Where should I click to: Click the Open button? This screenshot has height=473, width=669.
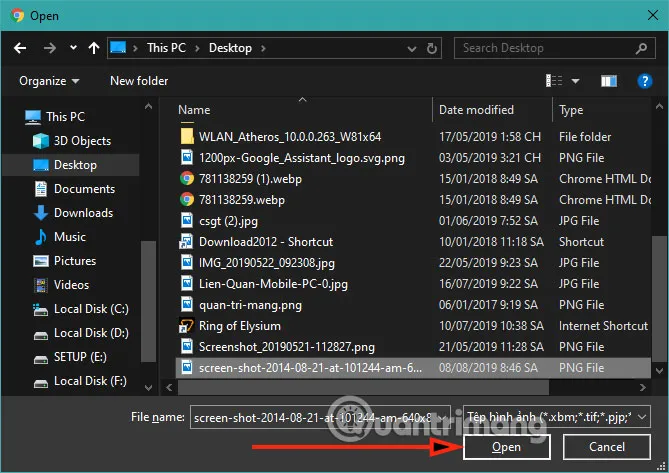point(506,446)
